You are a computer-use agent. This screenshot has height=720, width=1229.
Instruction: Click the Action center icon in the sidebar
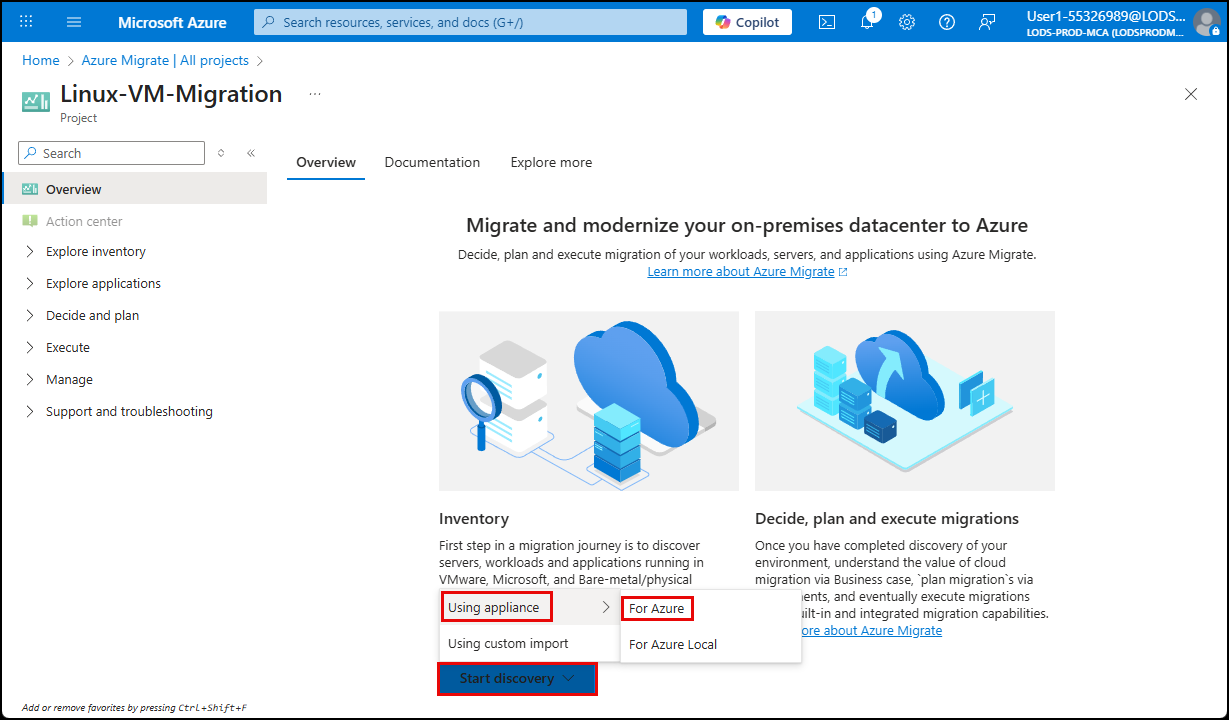[x=30, y=221]
